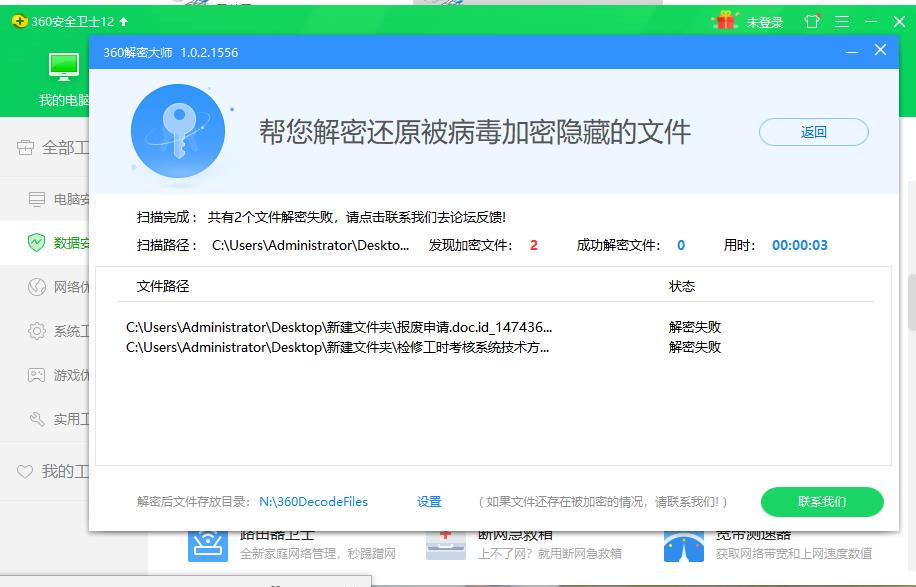Click the 文件路径 column header
Viewport: 916px width, 587px height.
point(163,286)
